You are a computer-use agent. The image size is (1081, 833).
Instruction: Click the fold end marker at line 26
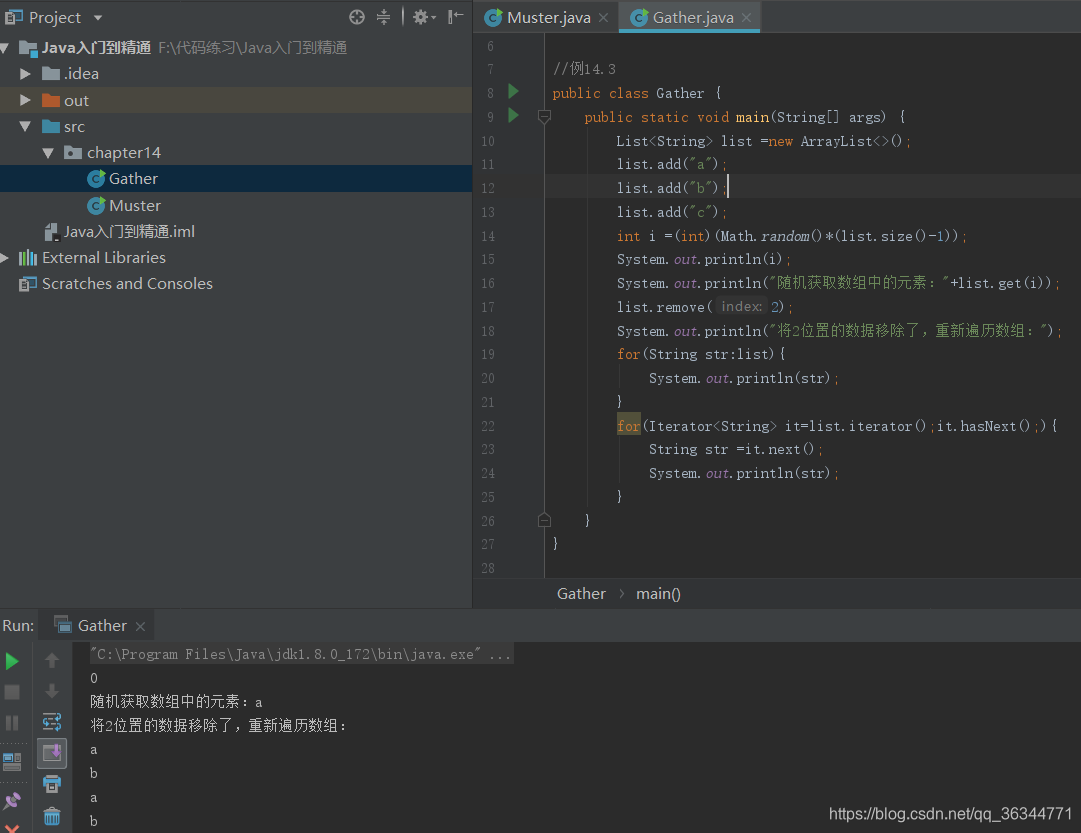[x=544, y=520]
